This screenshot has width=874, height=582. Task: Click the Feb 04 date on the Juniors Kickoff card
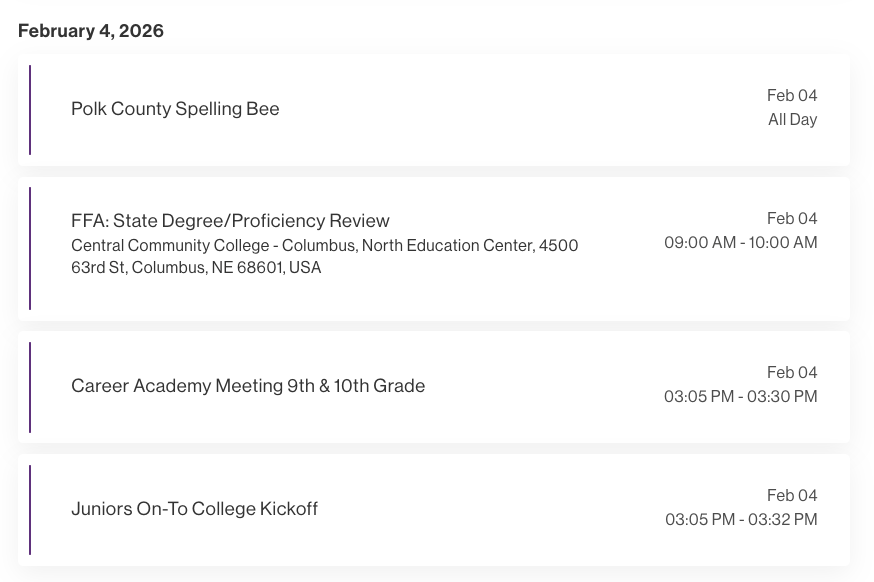792,496
